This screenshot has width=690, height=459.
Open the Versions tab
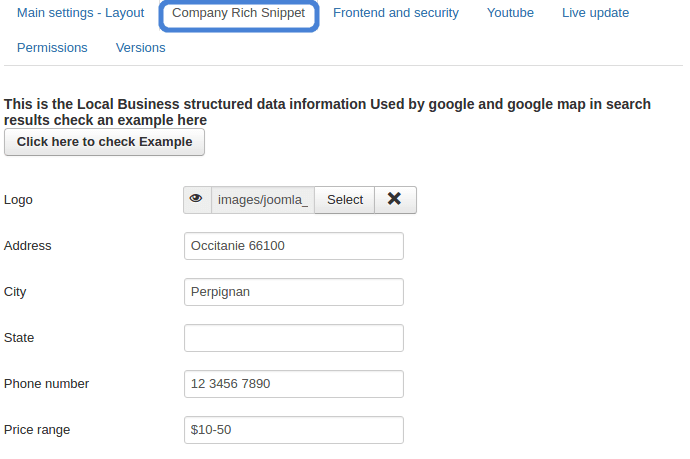pos(141,47)
